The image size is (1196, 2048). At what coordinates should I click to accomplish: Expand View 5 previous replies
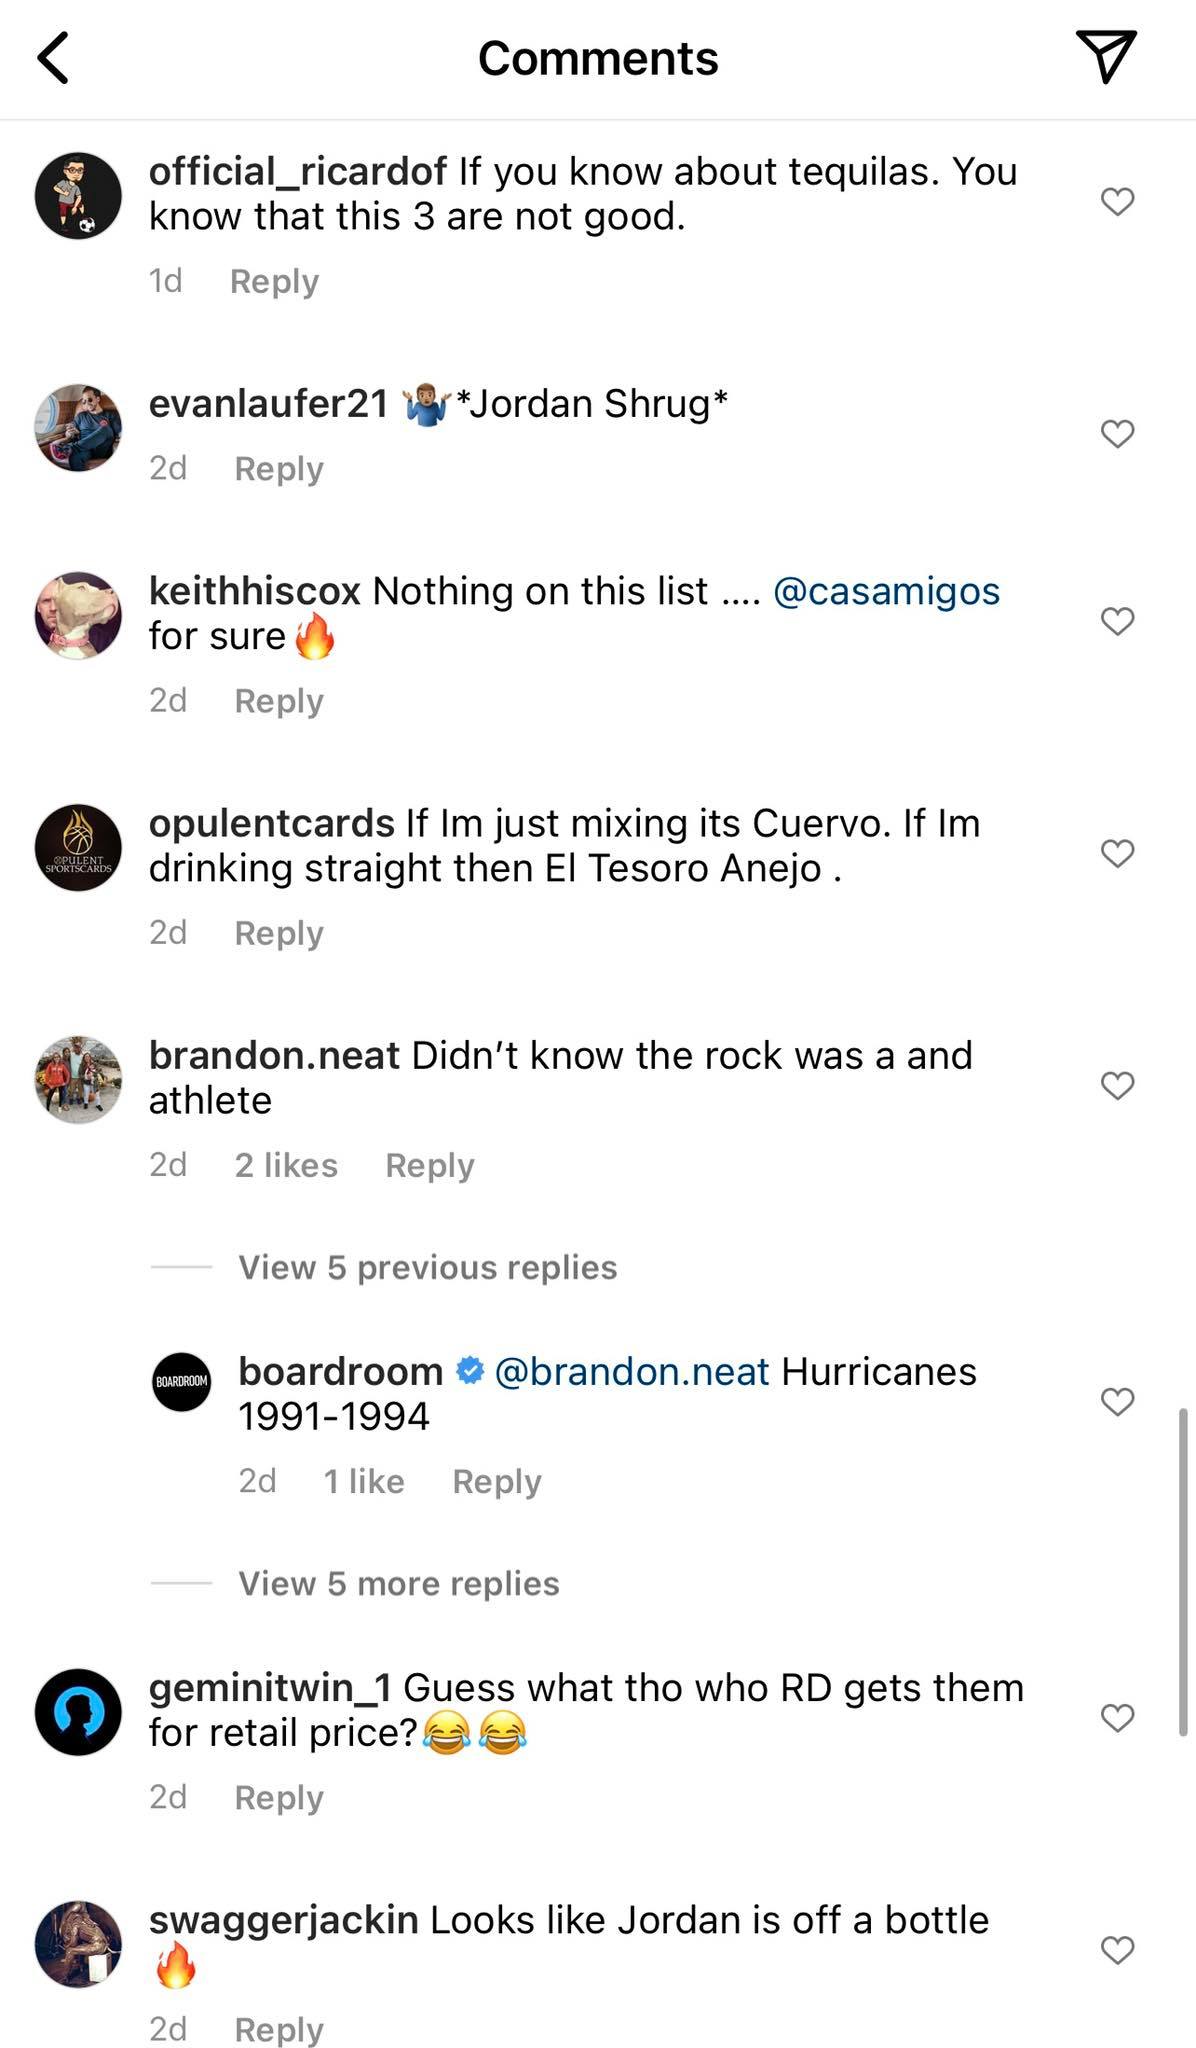[x=427, y=1267]
